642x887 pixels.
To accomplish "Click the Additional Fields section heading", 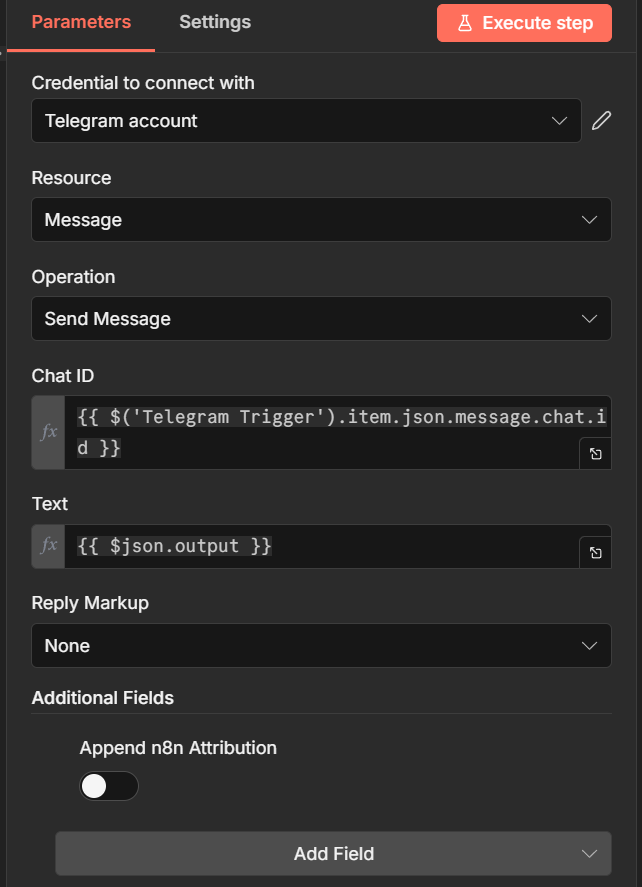I will [103, 698].
